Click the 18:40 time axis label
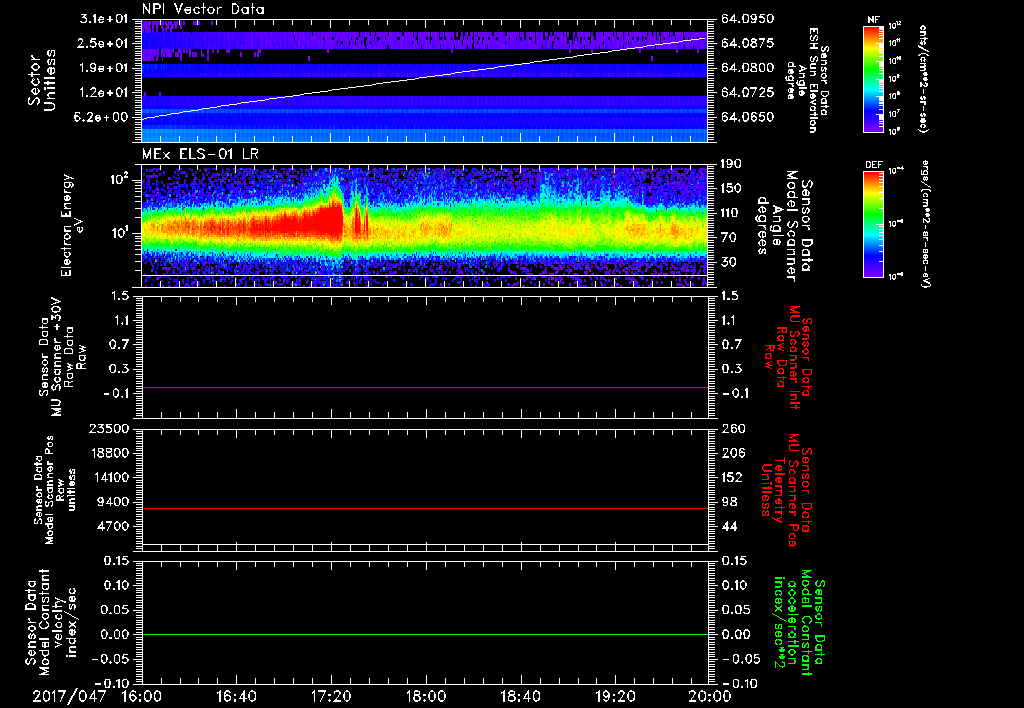 [x=520, y=696]
